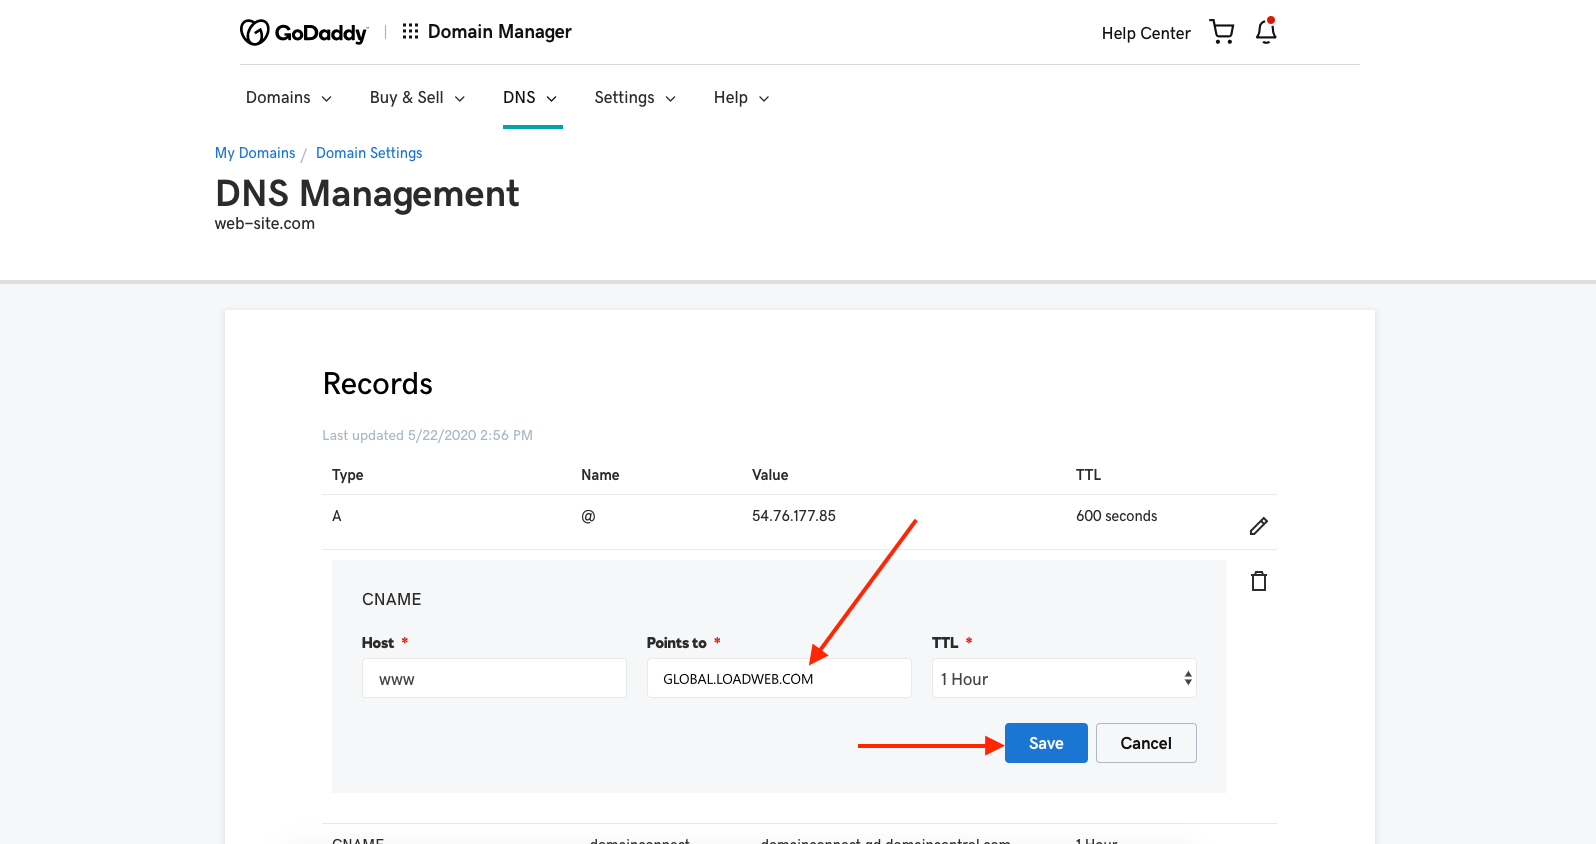Open the shopping cart
This screenshot has height=844, width=1596.
(x=1221, y=32)
